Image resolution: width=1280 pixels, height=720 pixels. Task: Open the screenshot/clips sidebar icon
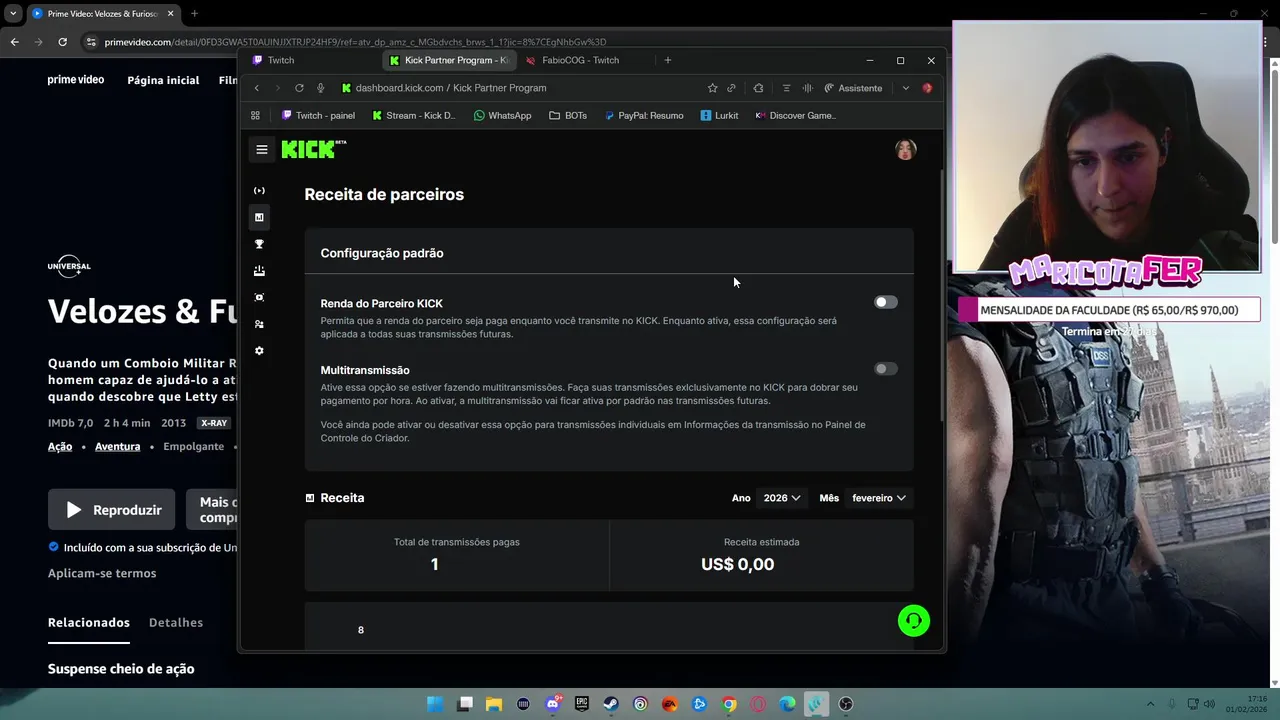259,297
